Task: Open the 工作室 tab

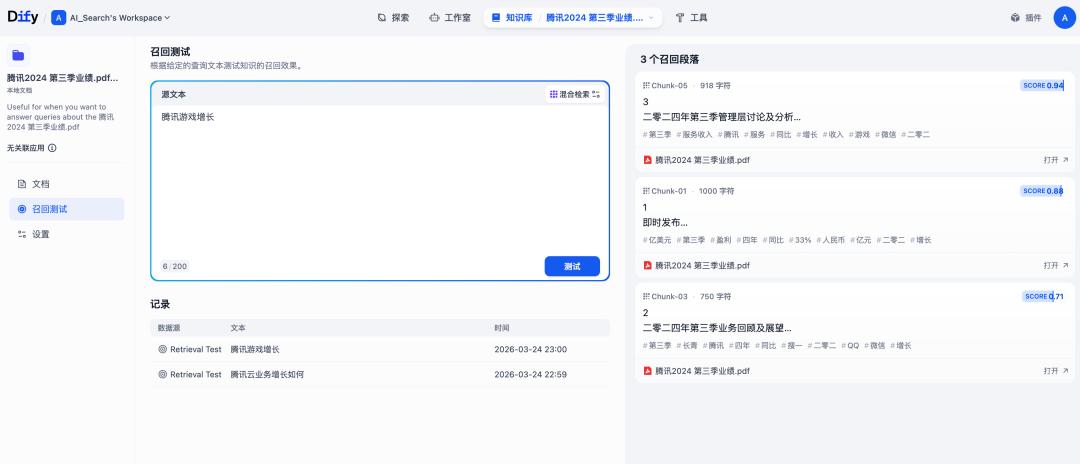Action: pos(450,18)
